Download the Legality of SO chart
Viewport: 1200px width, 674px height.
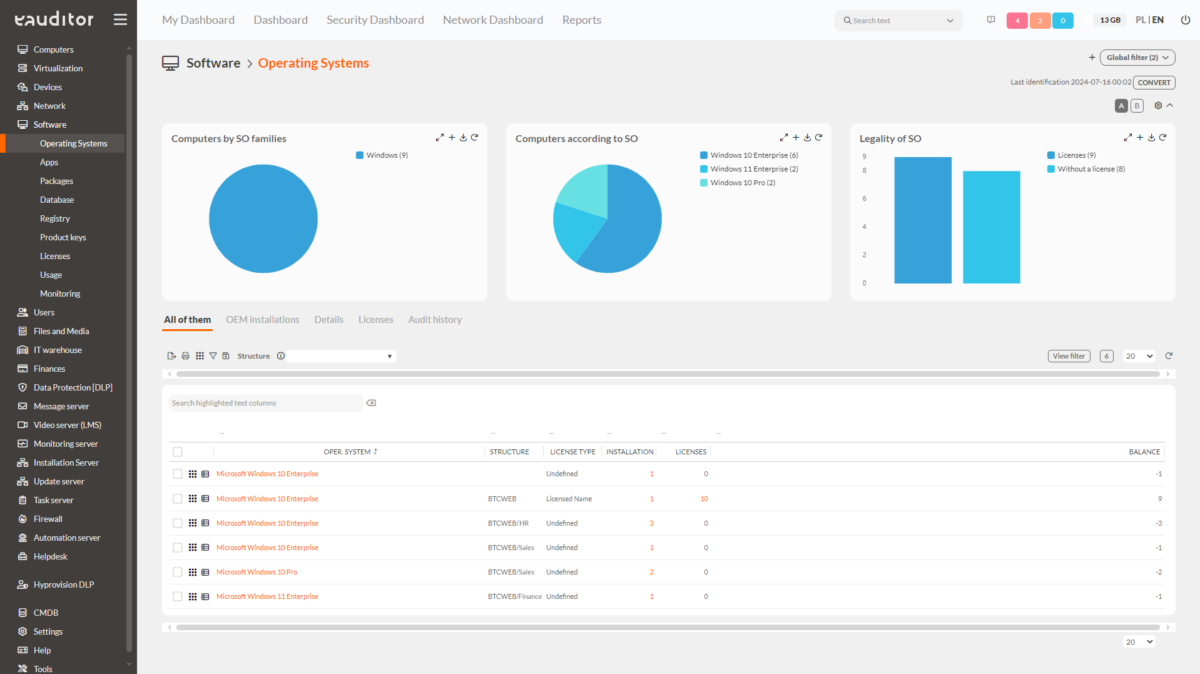pos(1152,137)
